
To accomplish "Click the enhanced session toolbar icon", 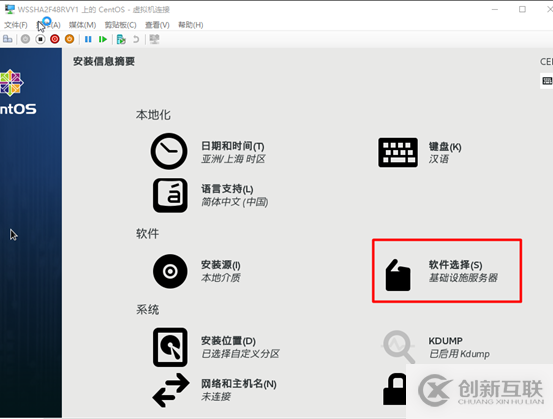I will pyautogui.click(x=154, y=39).
